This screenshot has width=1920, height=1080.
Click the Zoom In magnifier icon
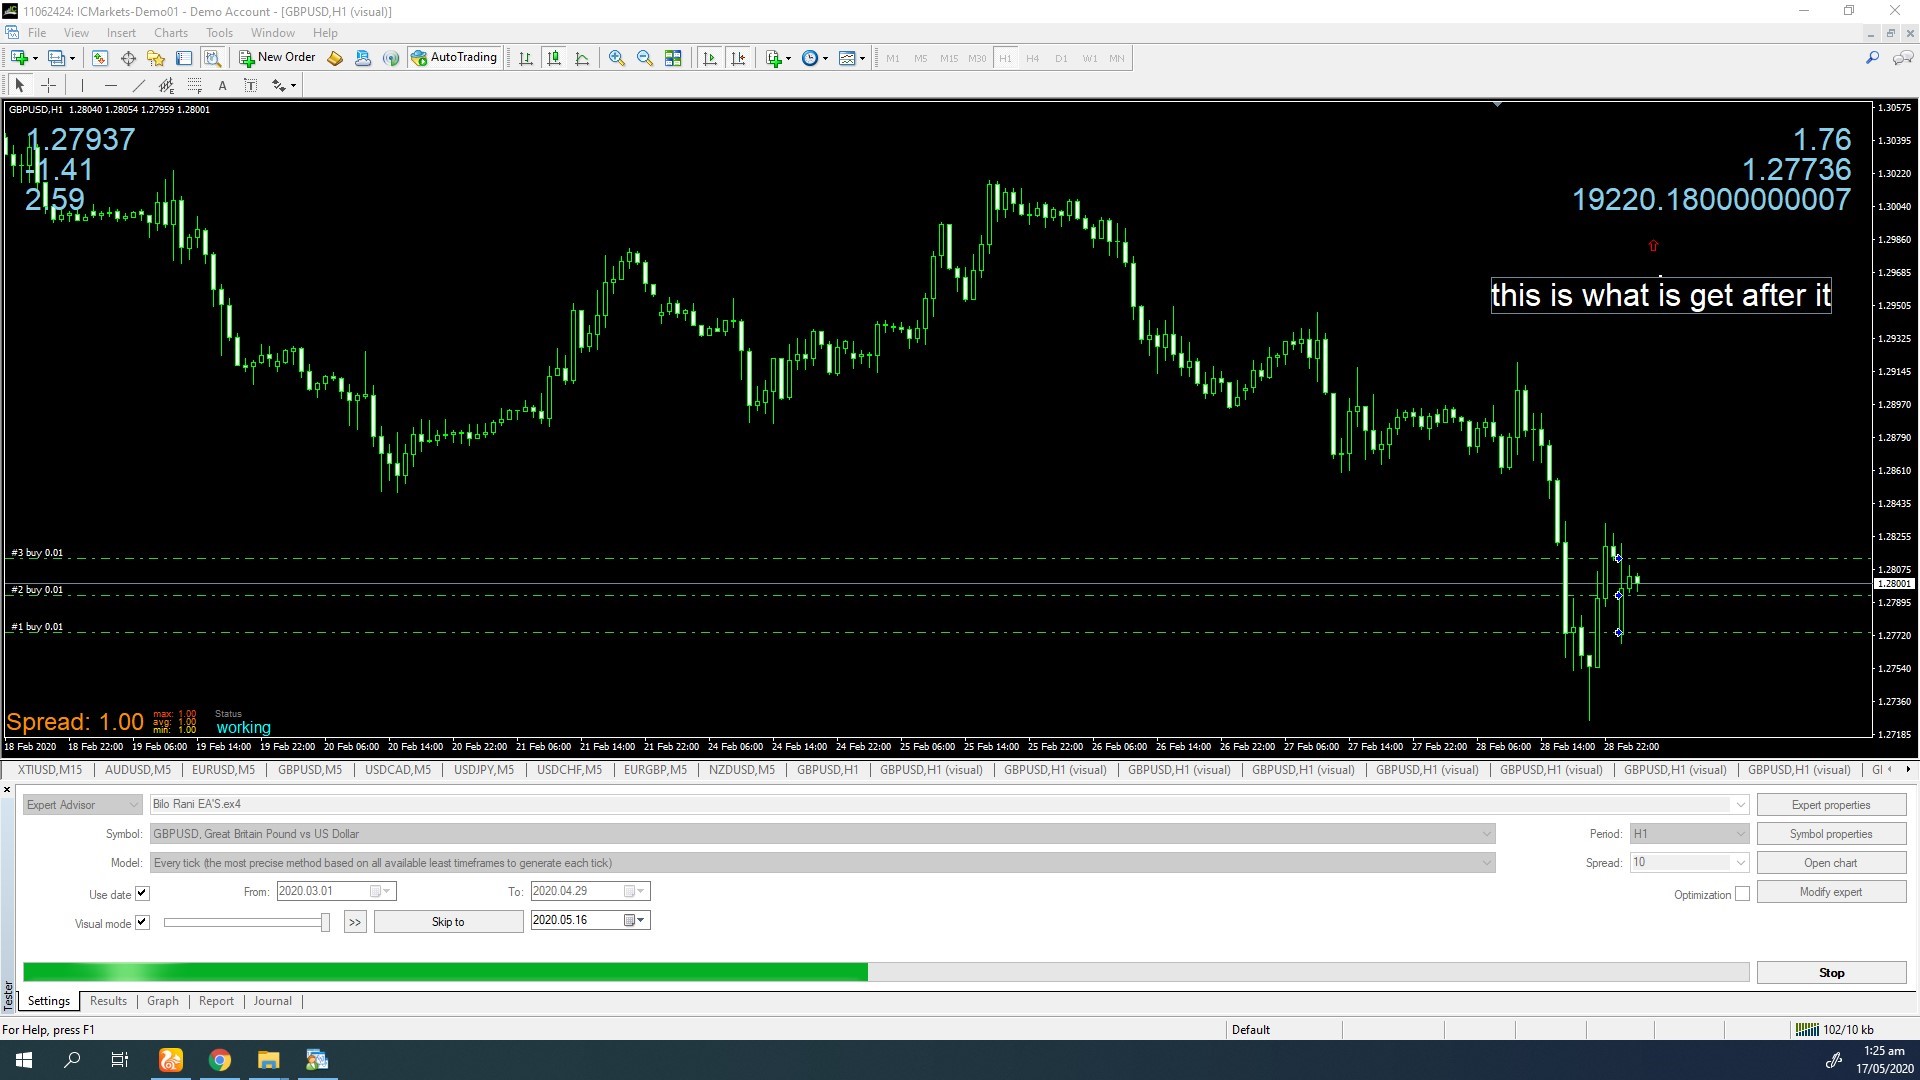[x=617, y=58]
